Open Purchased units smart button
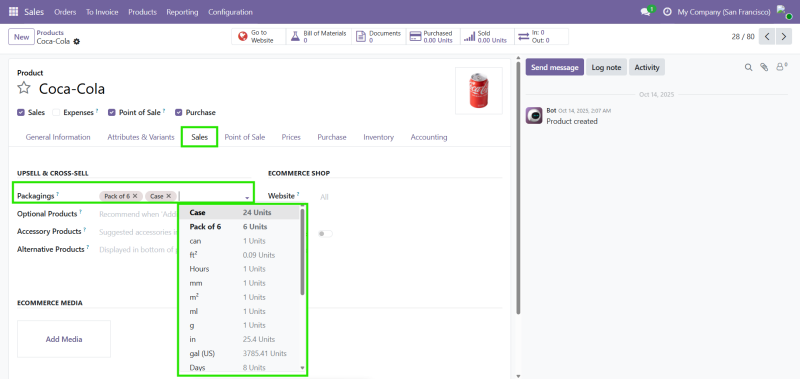This screenshot has height=379, width=800. (432, 36)
